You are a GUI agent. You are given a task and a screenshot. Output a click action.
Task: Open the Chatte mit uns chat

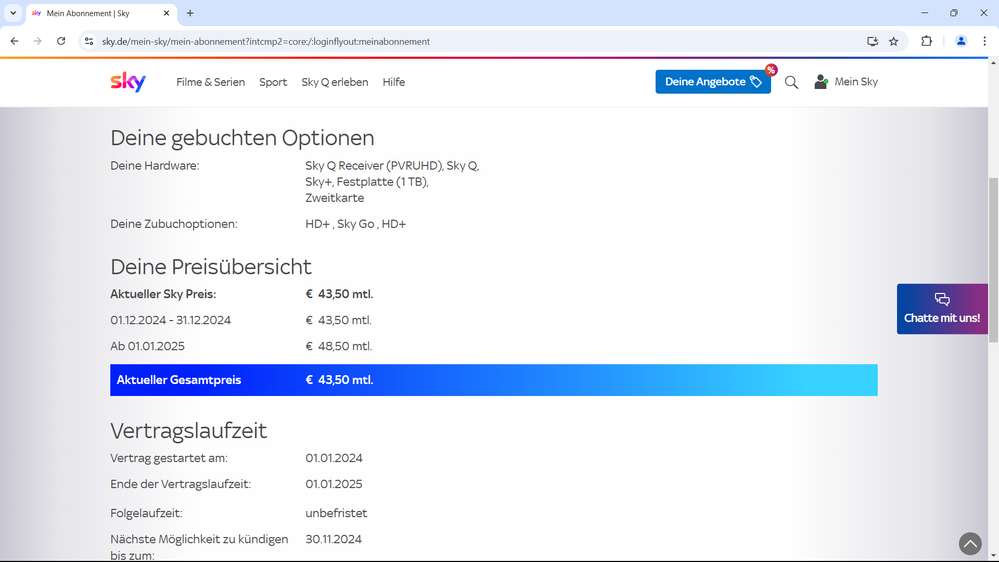(942, 309)
